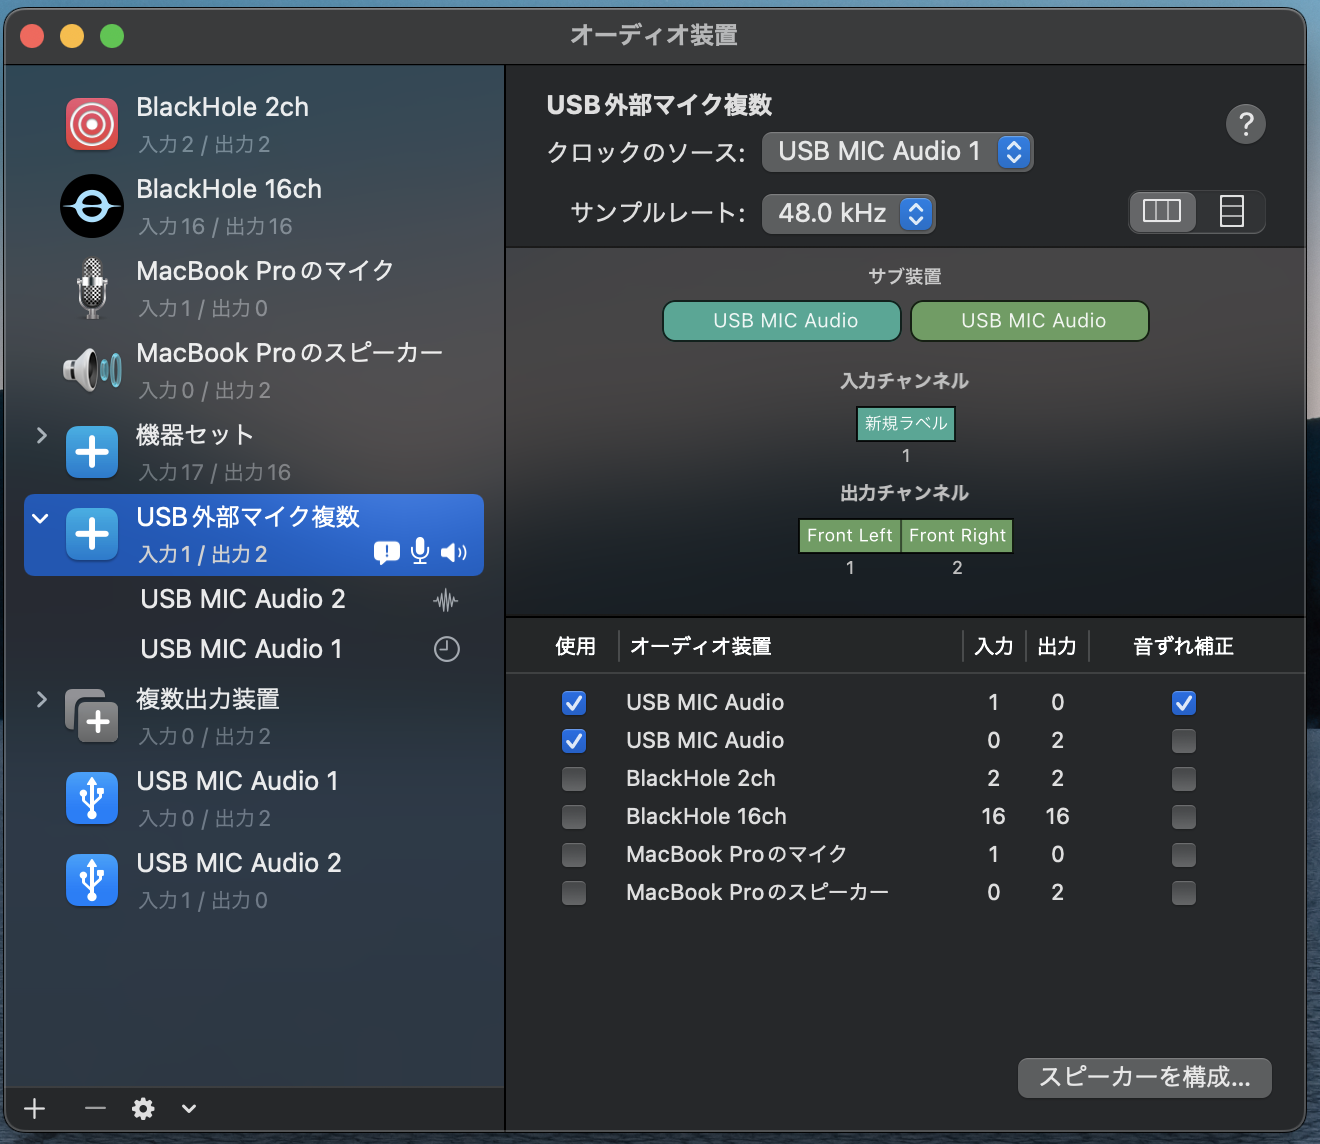
Task: Select sub-device name USB MIC Audio 1 under USB外部マイク複数
Action: click(x=241, y=649)
